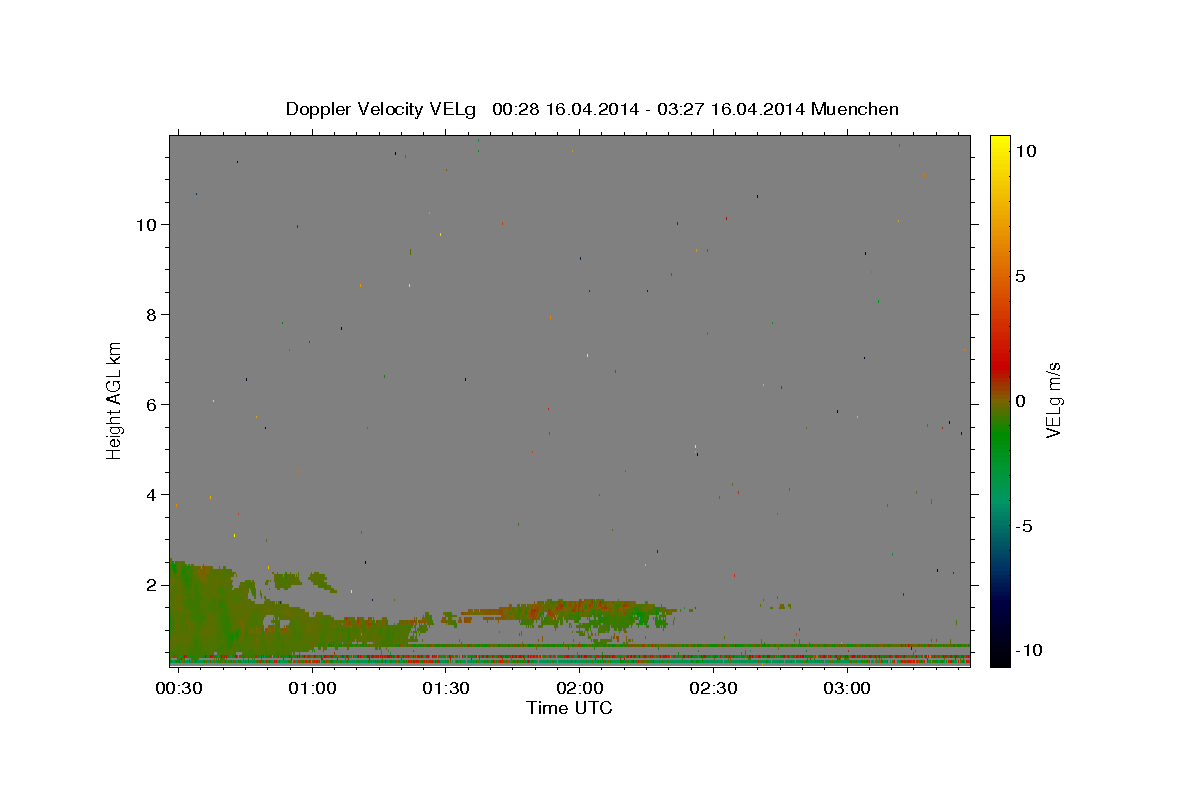Click the 01:00 time tick label
Viewport: 1200px width, 800px height.
[x=312, y=689]
